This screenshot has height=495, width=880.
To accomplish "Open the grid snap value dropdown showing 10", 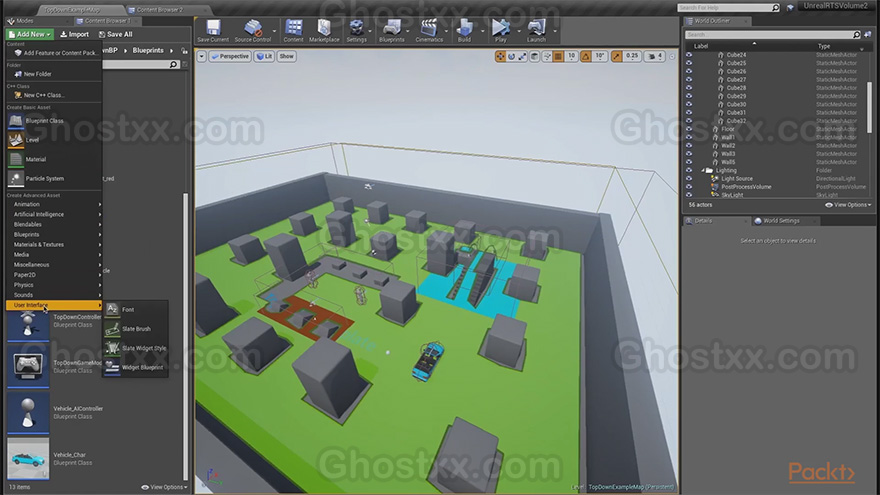I will coord(571,56).
